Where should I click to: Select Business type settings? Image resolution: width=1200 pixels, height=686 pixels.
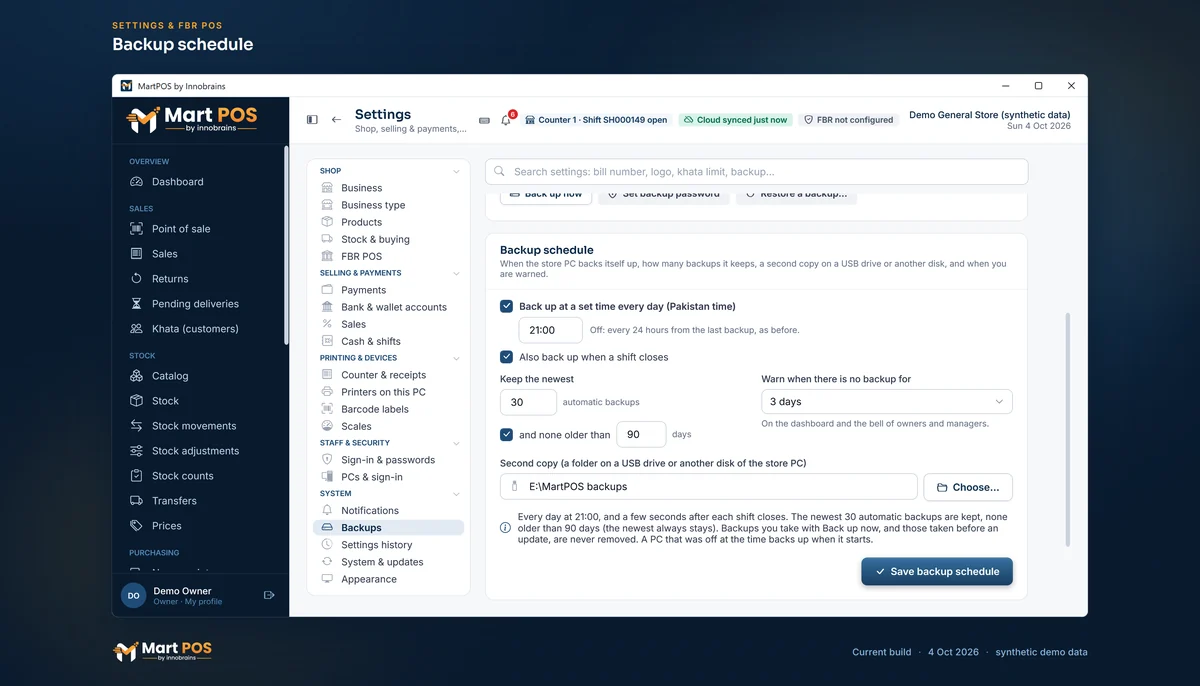tap(388, 205)
